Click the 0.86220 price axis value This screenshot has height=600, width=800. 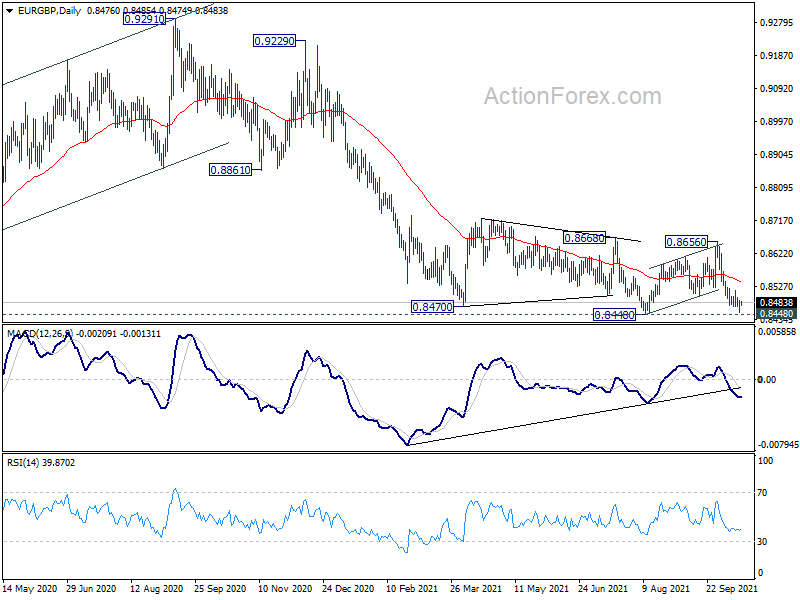777,254
